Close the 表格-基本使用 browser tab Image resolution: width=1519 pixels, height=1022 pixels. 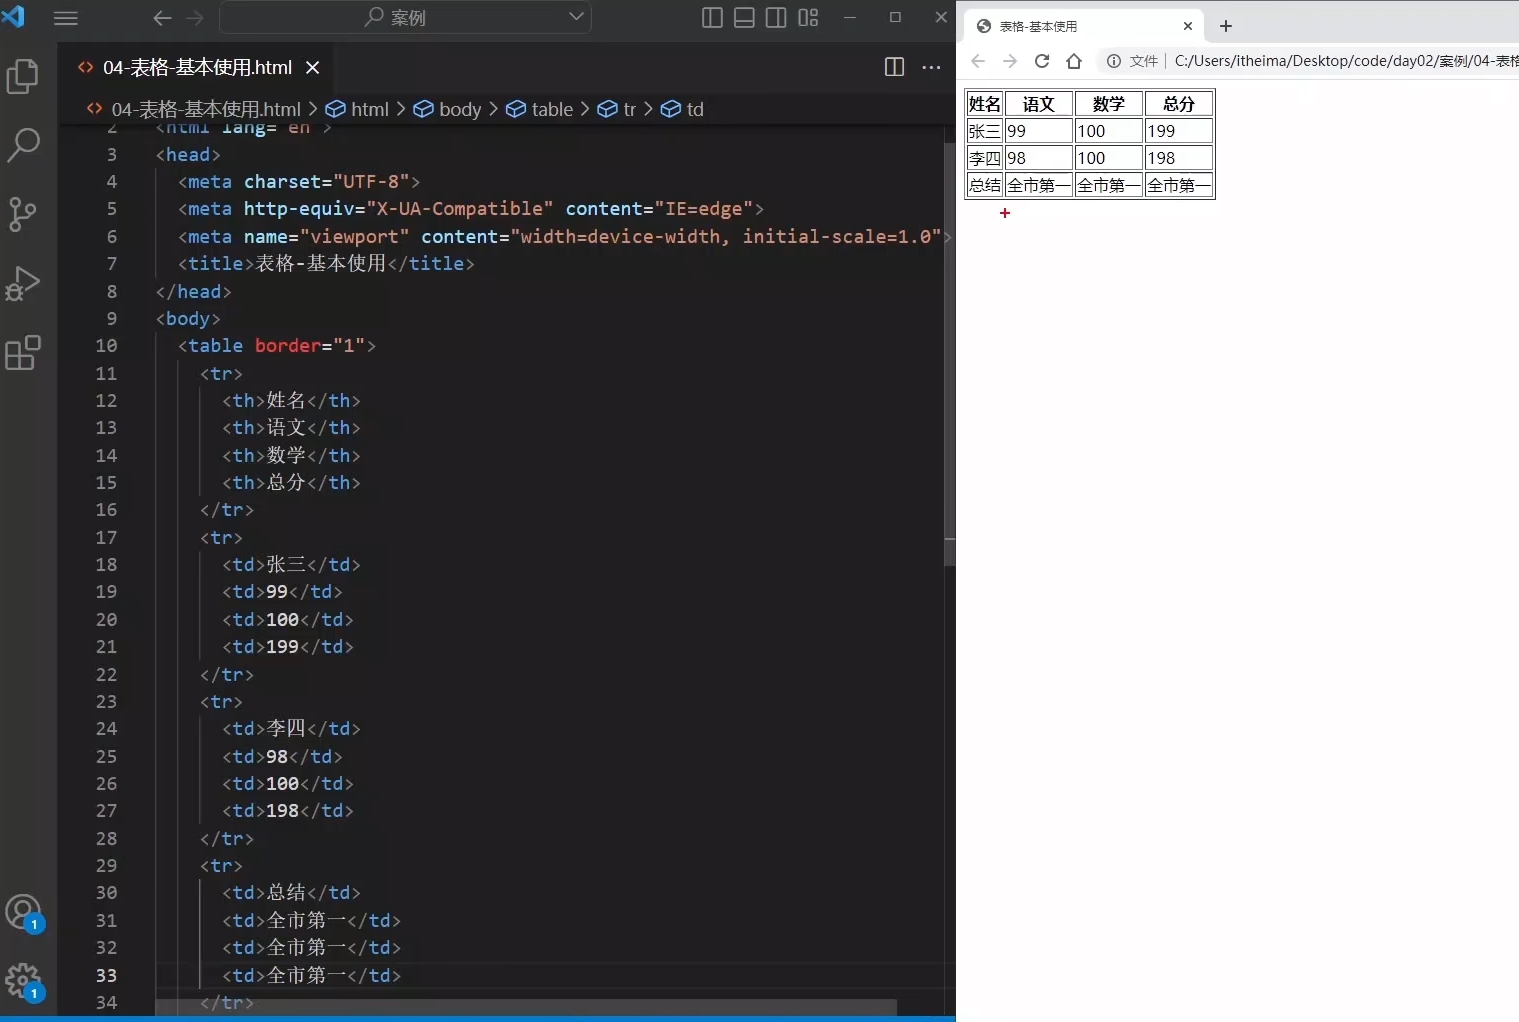click(1188, 26)
